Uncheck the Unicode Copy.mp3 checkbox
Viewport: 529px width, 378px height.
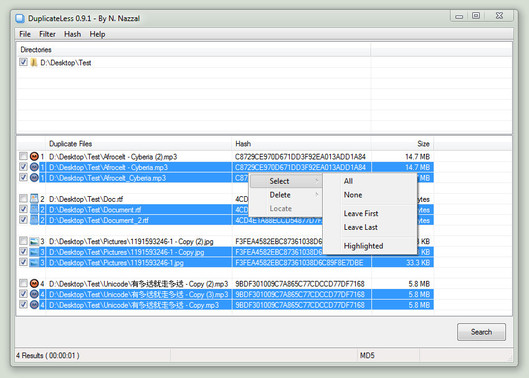point(23,304)
